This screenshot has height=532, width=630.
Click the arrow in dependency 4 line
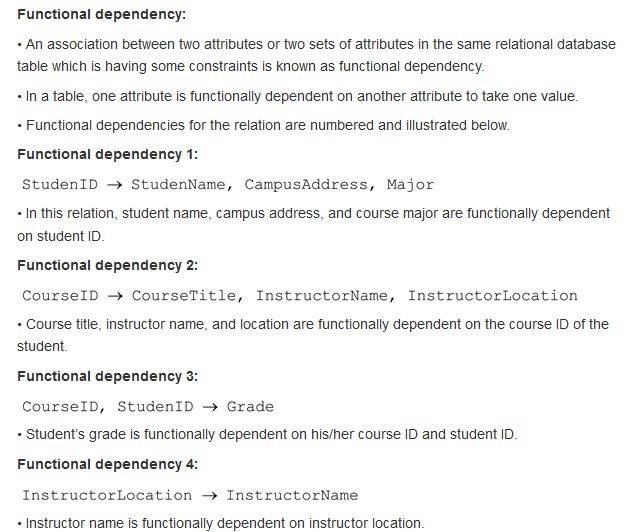click(209, 495)
